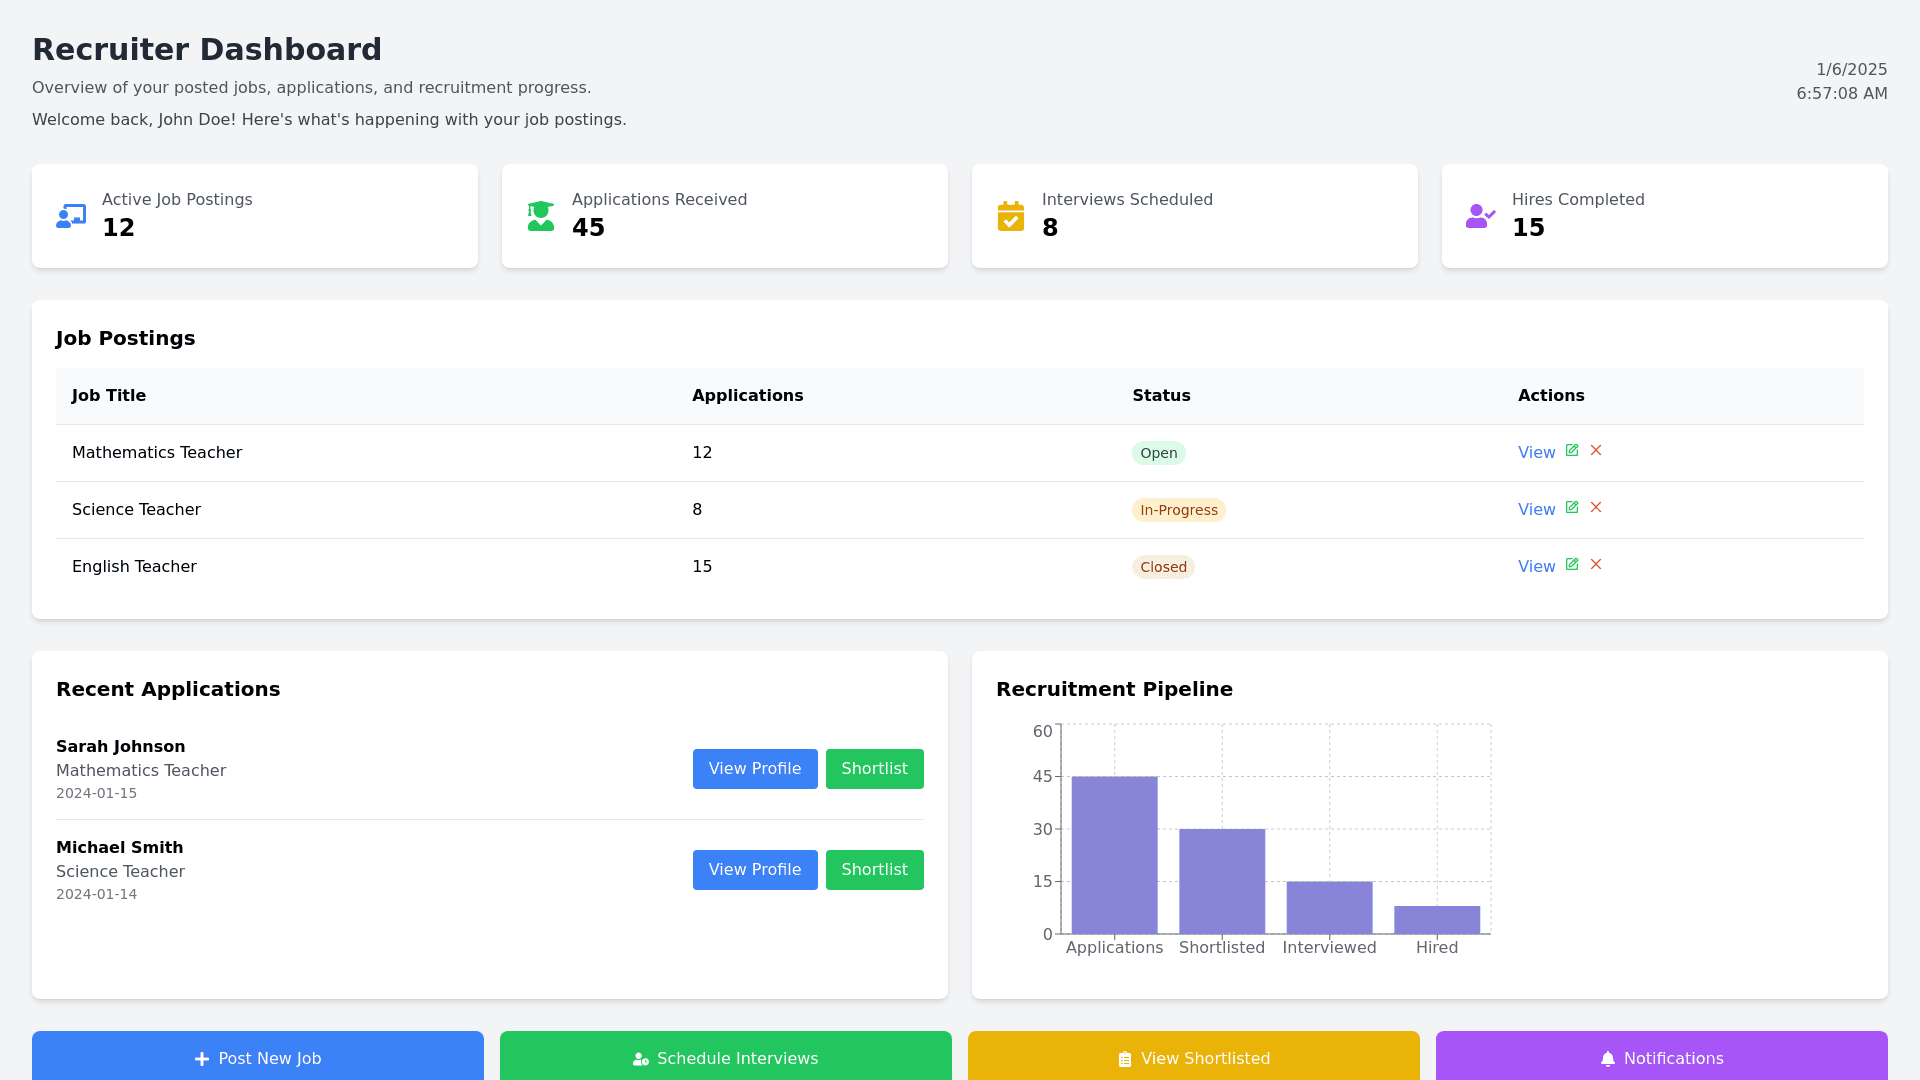This screenshot has width=1920, height=1080.
Task: Edit the English Teacher job posting
Action: point(1572,565)
